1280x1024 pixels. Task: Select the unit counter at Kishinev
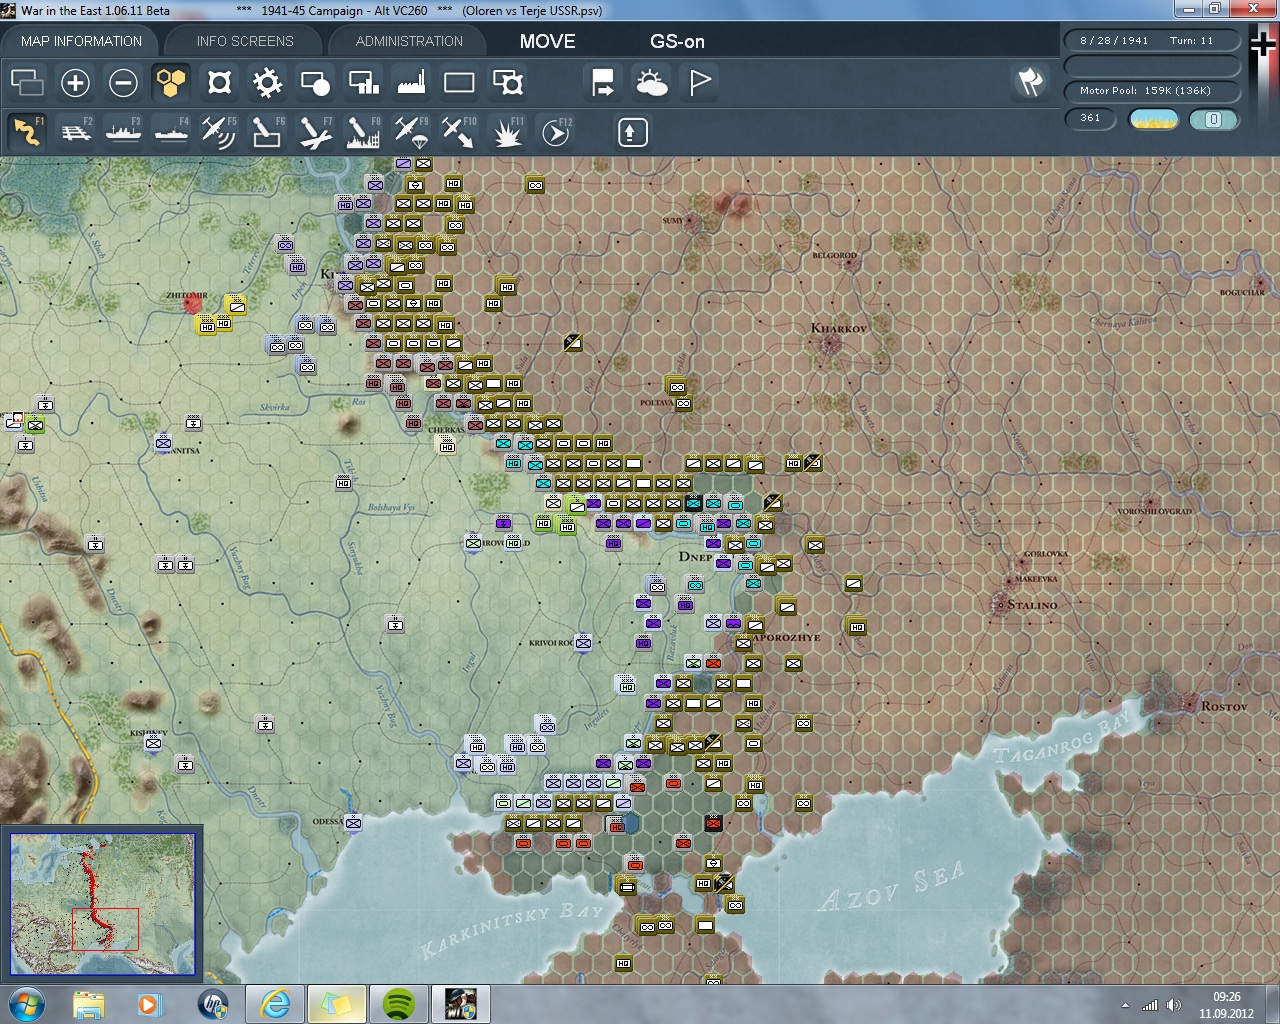tap(153, 743)
